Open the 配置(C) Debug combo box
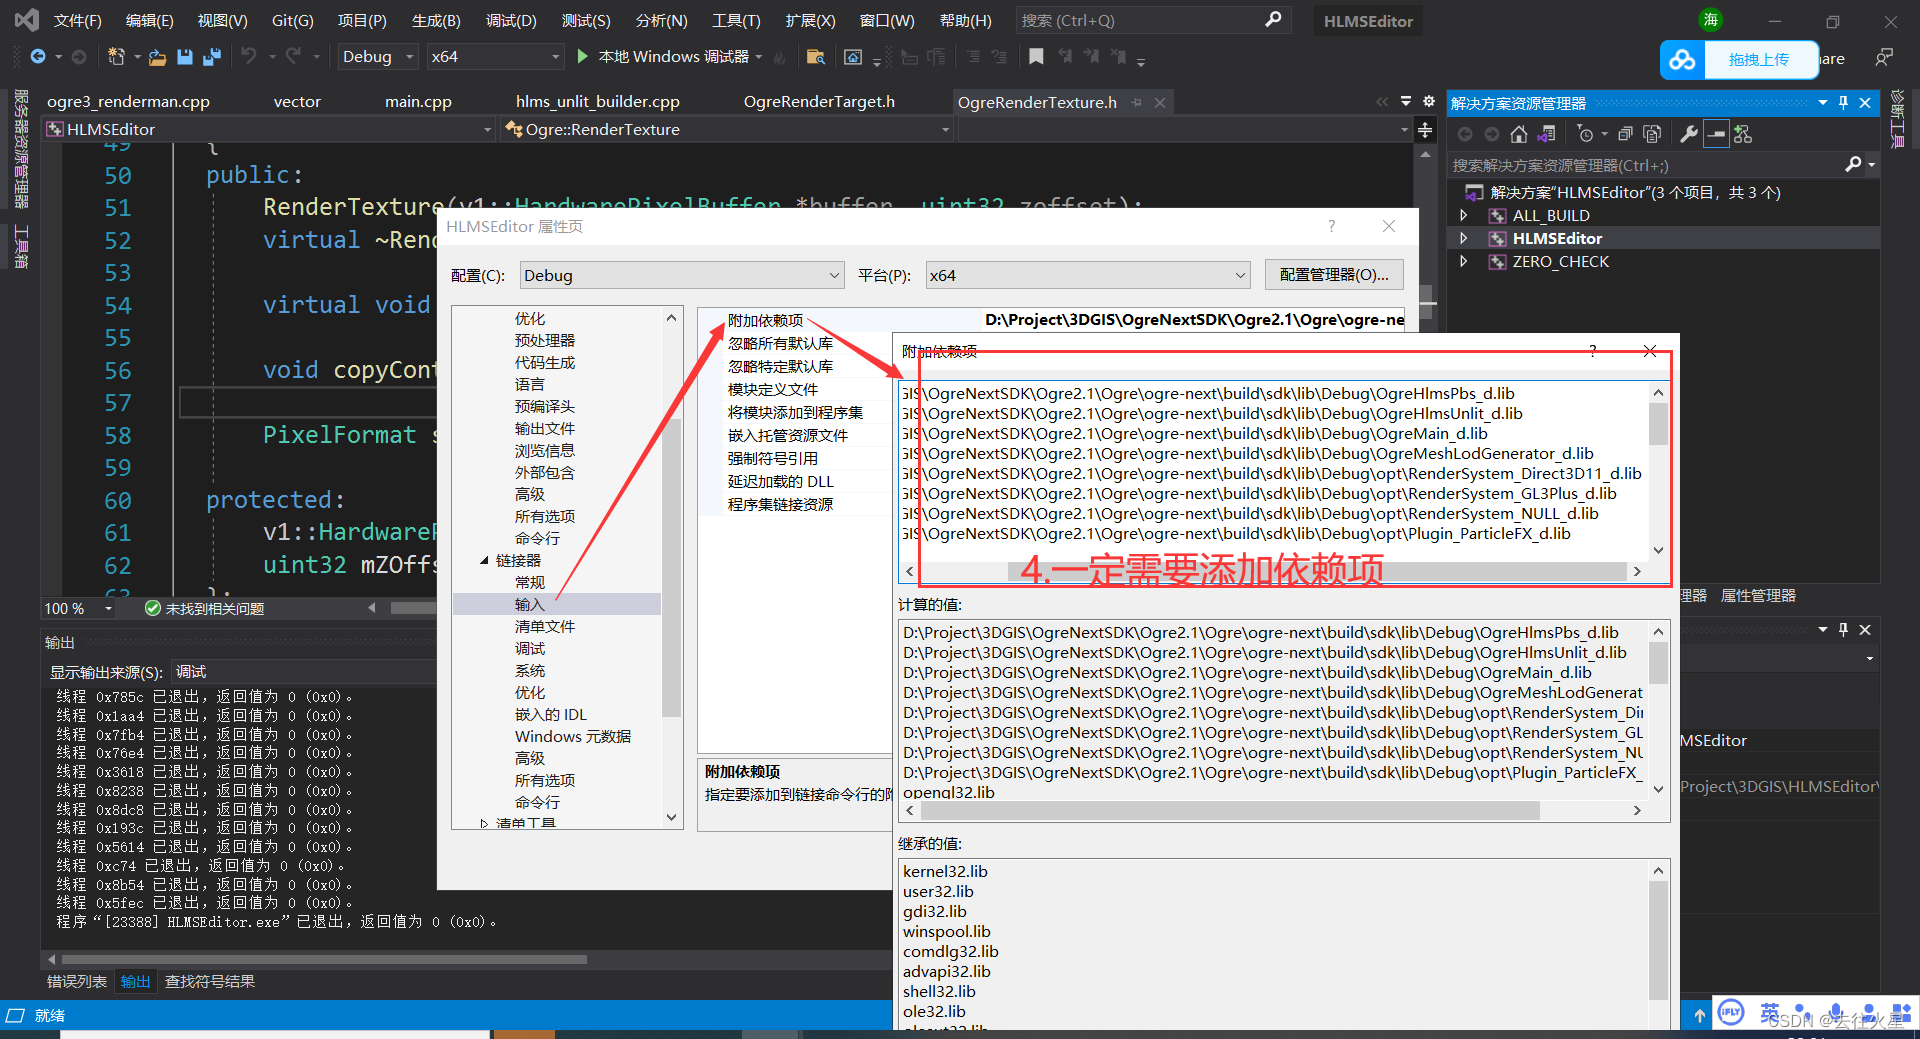1920x1039 pixels. click(x=682, y=275)
